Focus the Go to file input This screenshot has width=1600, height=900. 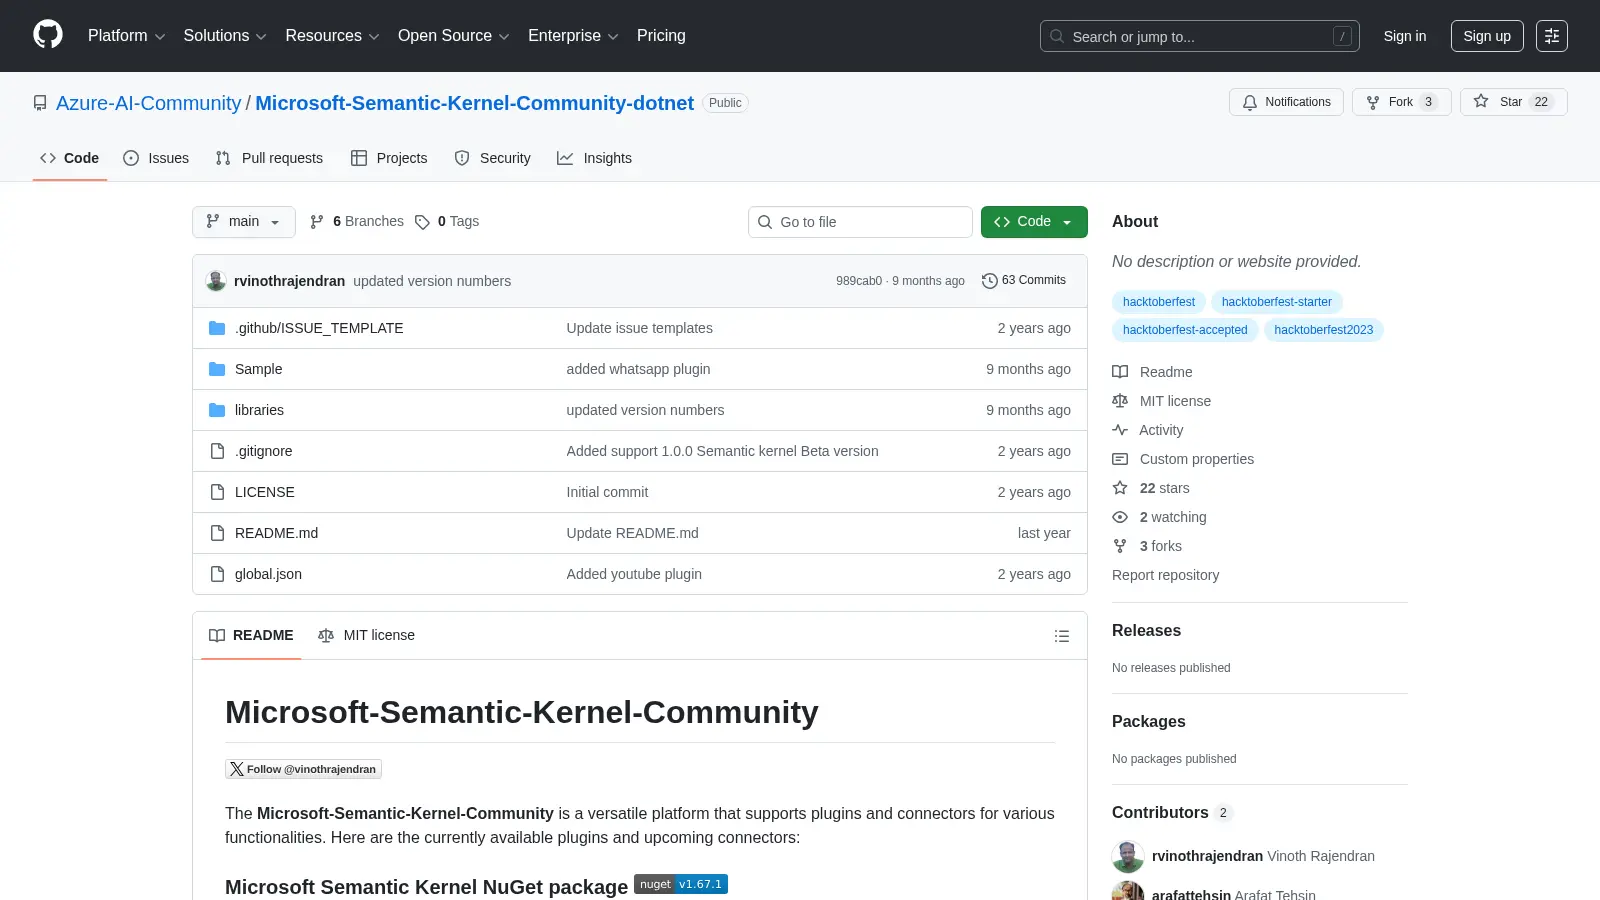(860, 222)
